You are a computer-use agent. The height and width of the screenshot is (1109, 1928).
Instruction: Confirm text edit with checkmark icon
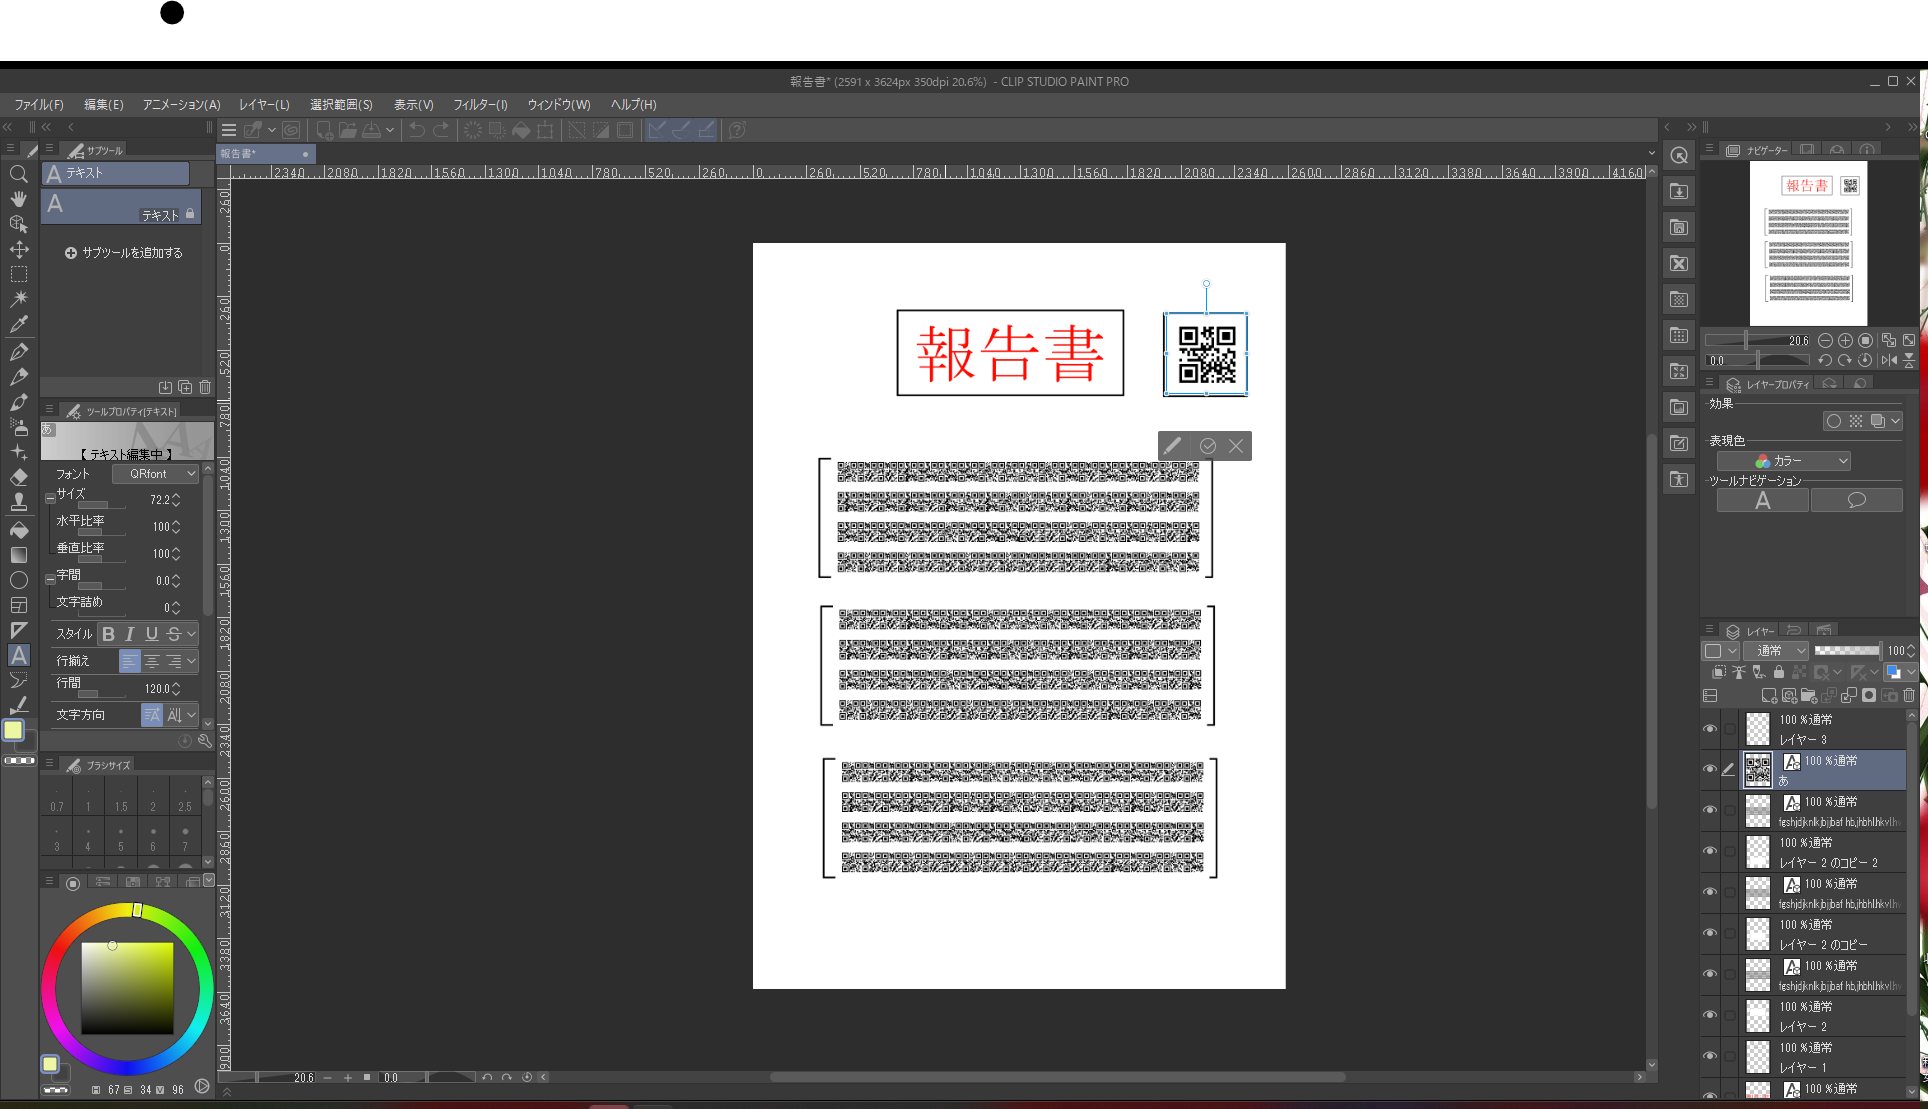pos(1208,446)
